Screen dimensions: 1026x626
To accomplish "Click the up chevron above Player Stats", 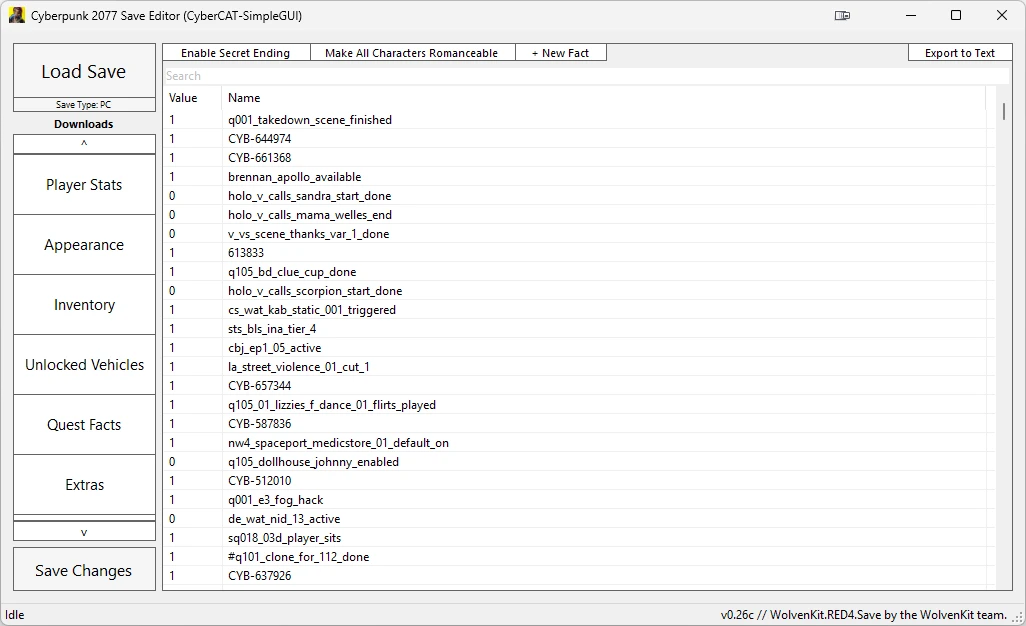I will pyautogui.click(x=83, y=143).
